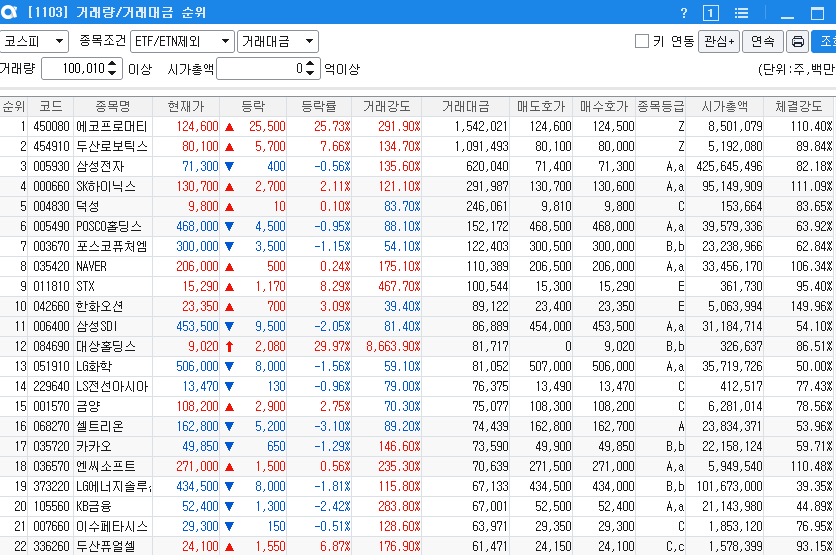The height and width of the screenshot is (555, 836).
Task: Expand the ETF/ETN제외 condition dropdown
Action: tap(182, 41)
